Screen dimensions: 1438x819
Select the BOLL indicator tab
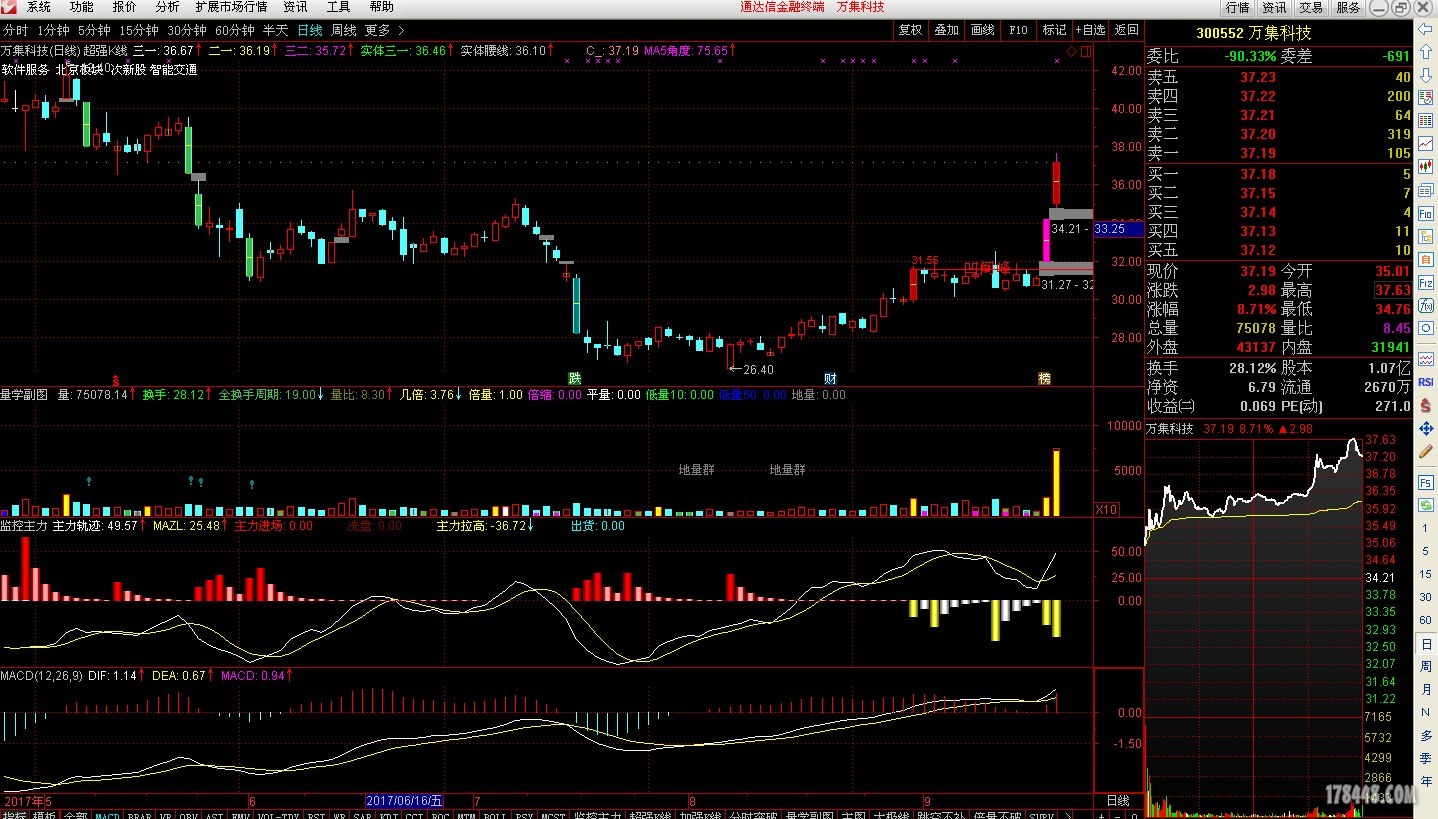click(x=493, y=814)
